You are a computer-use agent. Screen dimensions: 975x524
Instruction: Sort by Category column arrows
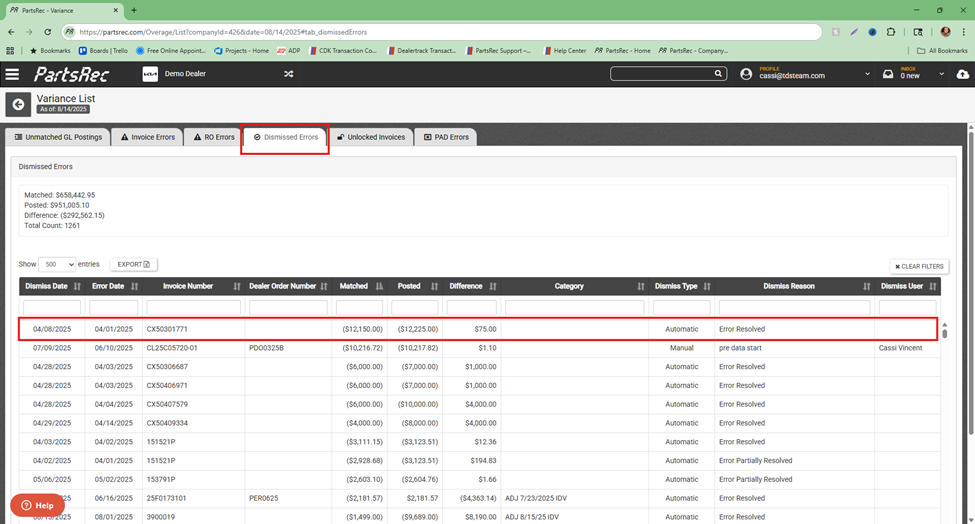coord(641,287)
